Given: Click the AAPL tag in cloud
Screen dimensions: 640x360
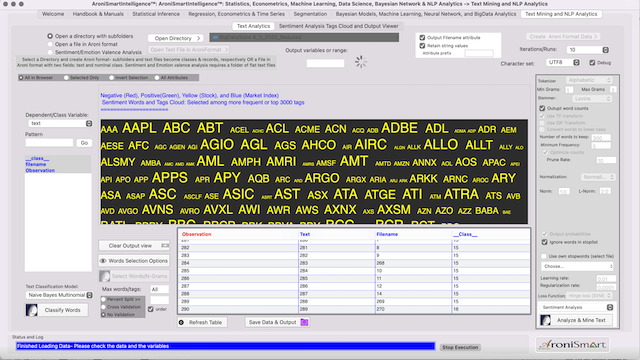Looking at the screenshot, I should pyautogui.click(x=139, y=128).
